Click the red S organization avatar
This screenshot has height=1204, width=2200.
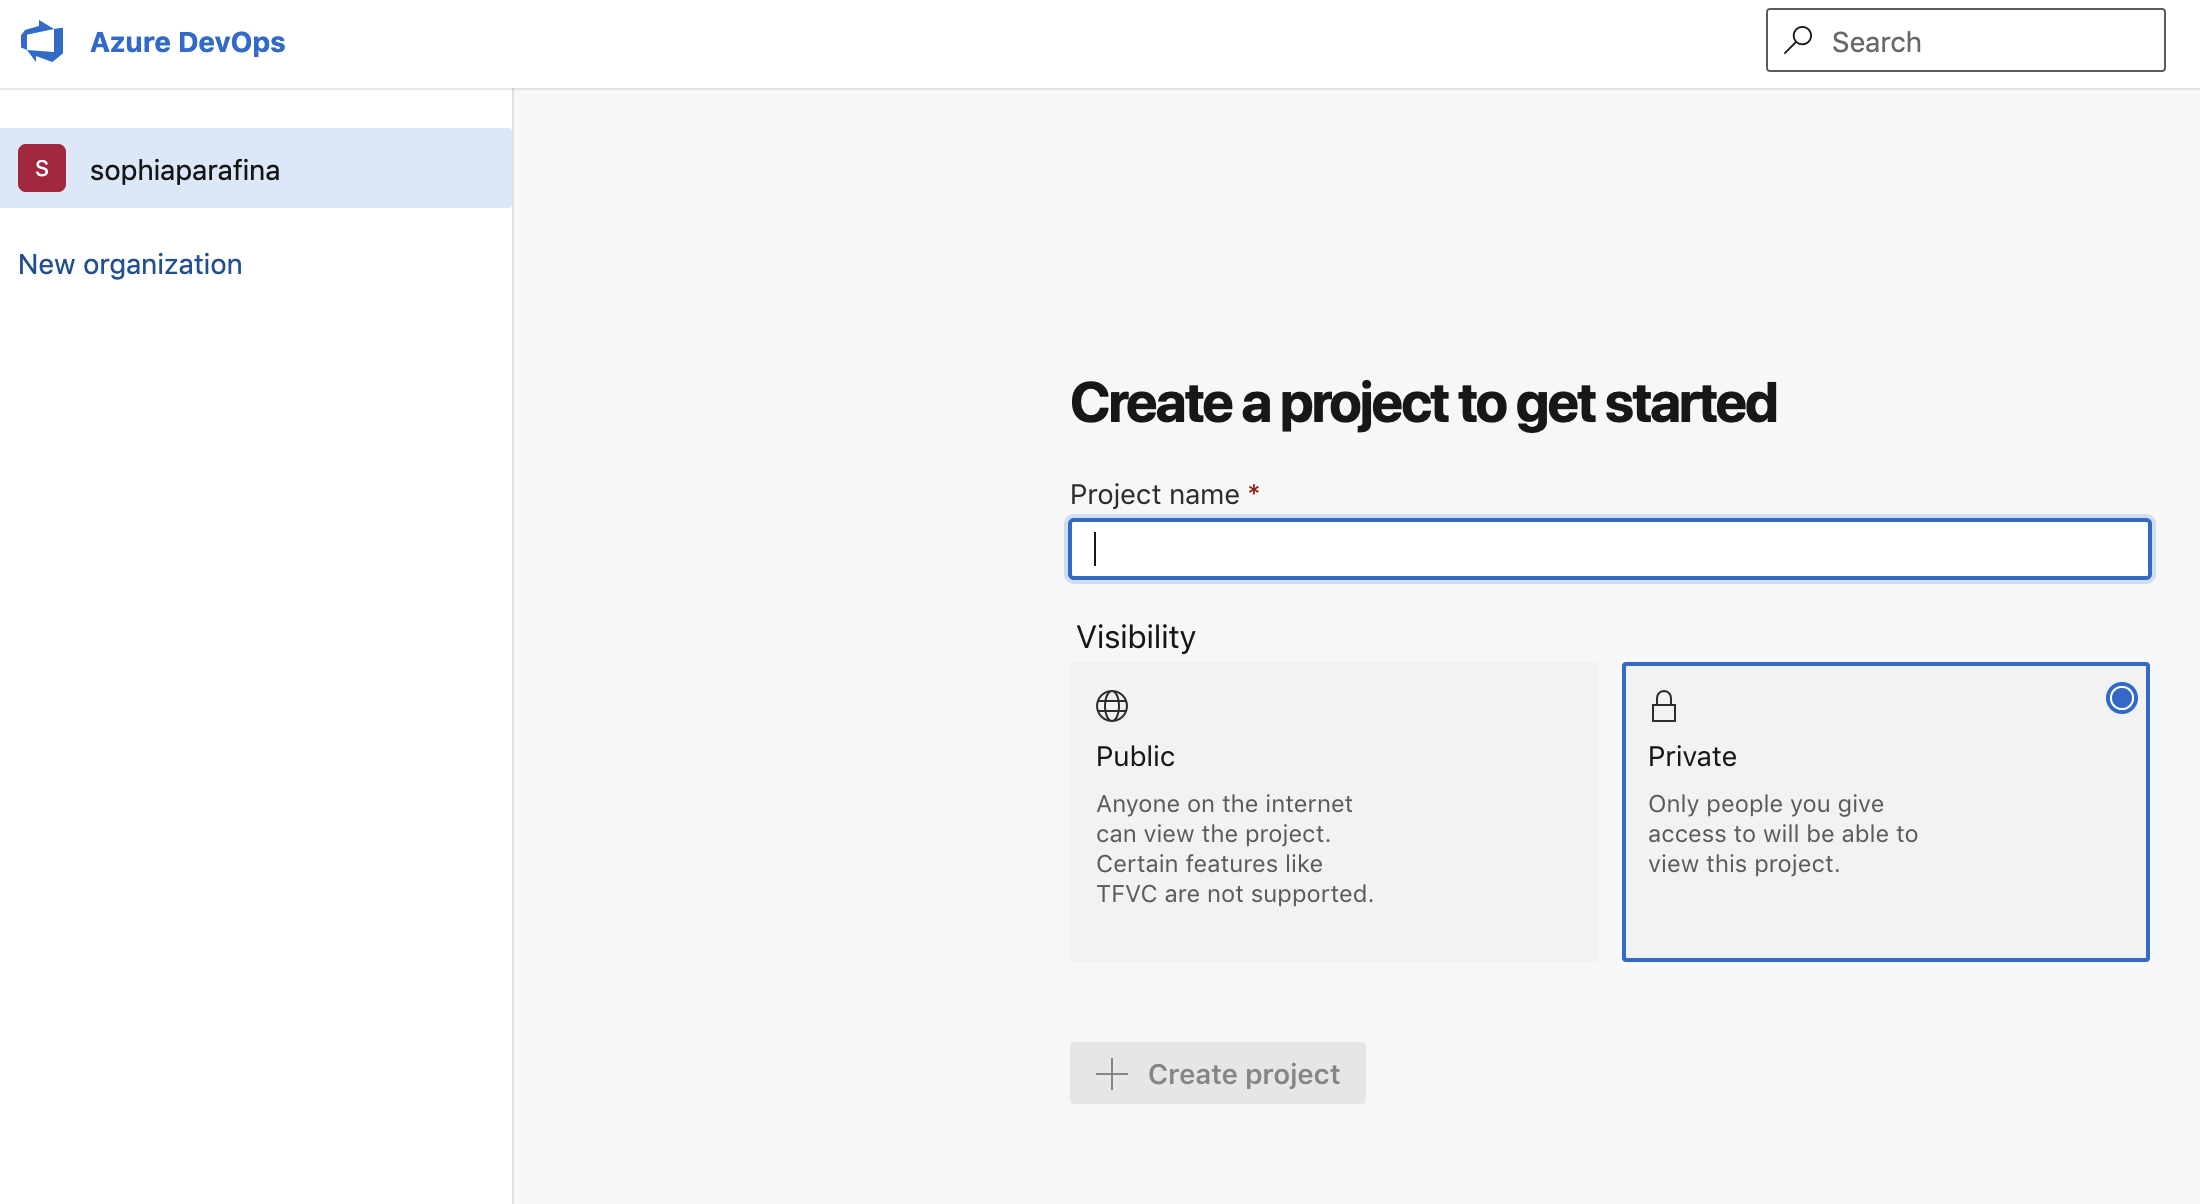tap(42, 168)
